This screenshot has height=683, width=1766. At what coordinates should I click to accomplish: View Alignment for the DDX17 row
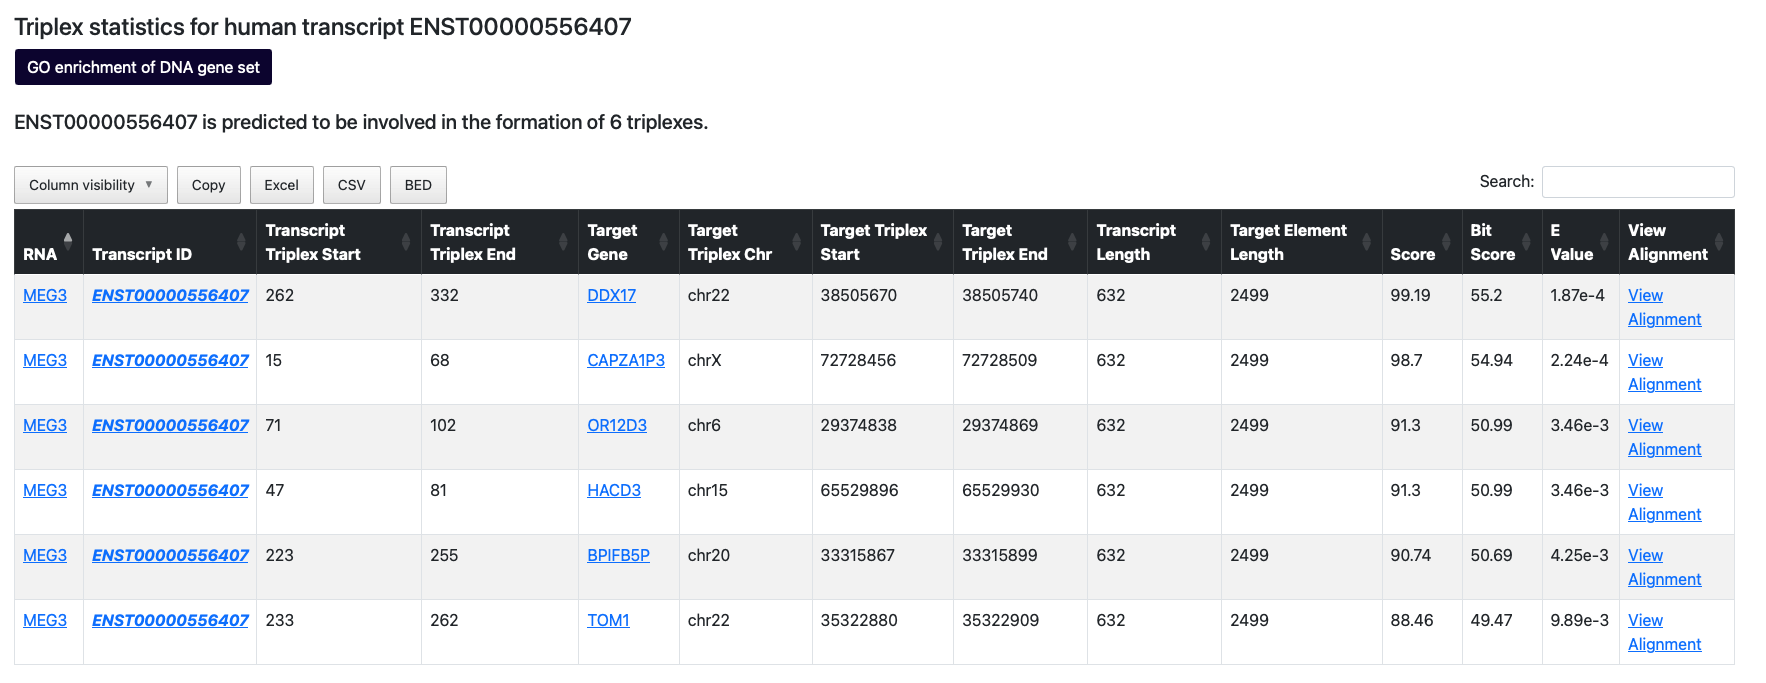point(1664,307)
